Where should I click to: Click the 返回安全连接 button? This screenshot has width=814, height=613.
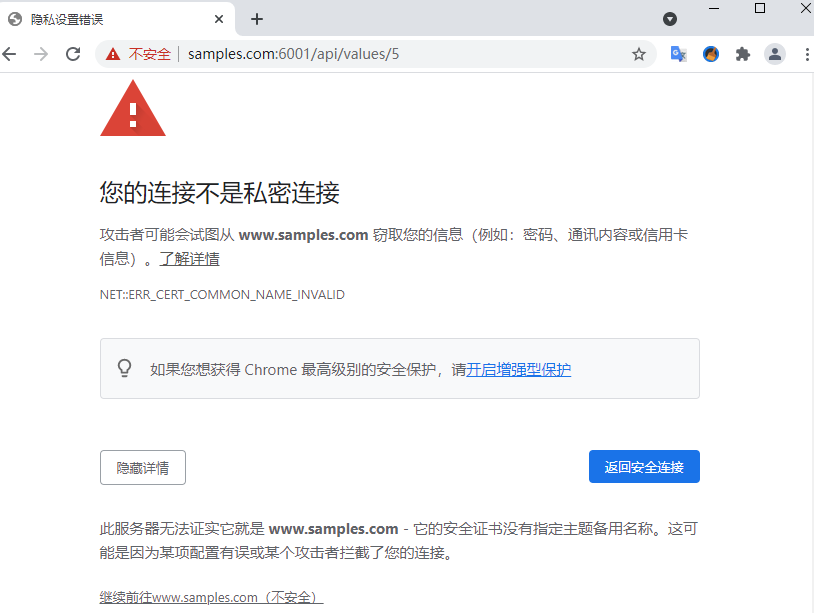(644, 467)
